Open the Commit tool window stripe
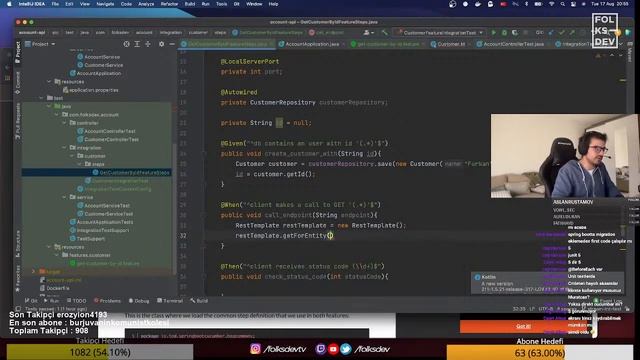Viewport: 640px width, 360px height. [x=18, y=83]
